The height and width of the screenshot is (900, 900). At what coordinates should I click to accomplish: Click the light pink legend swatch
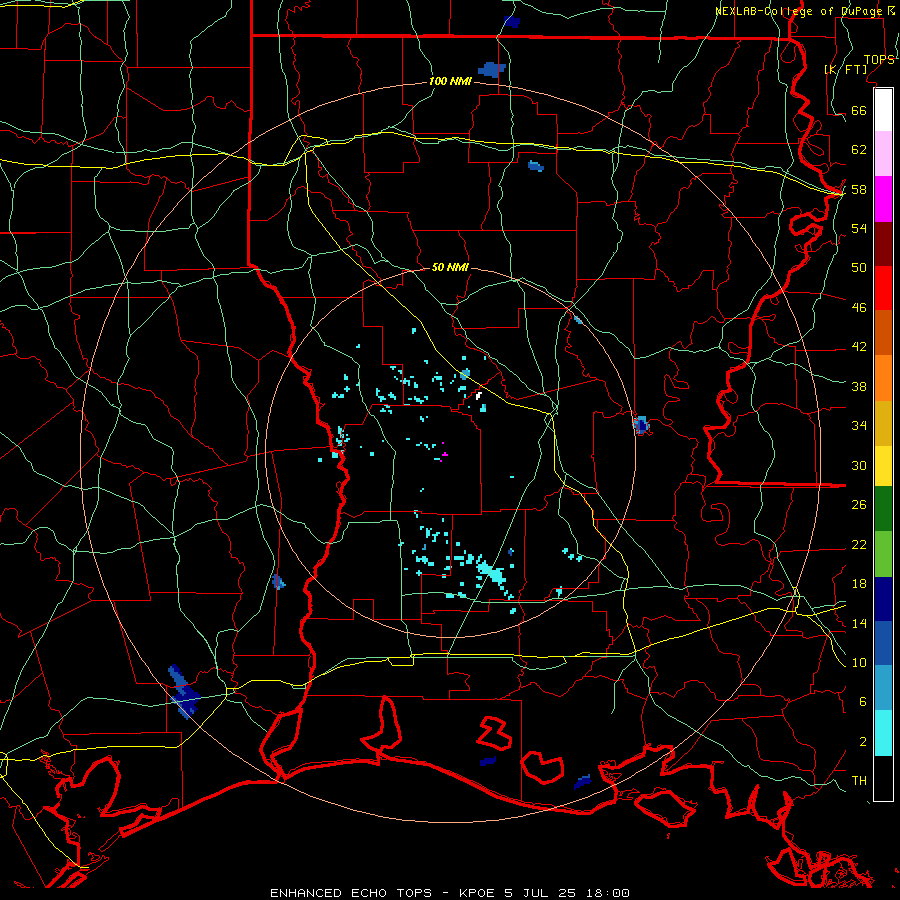883,153
